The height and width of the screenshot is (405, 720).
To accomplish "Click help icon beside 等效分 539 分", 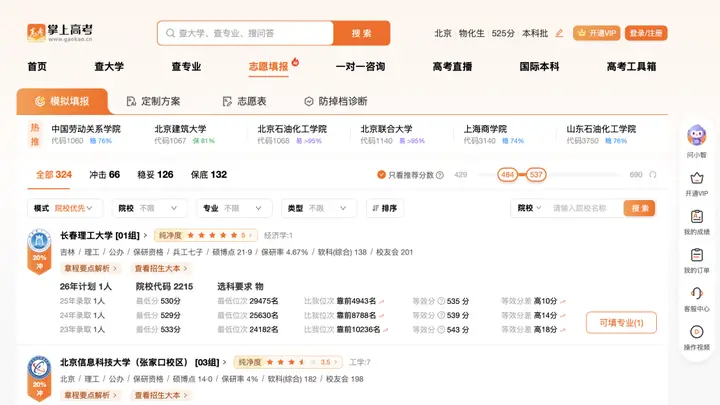I will (441, 315).
